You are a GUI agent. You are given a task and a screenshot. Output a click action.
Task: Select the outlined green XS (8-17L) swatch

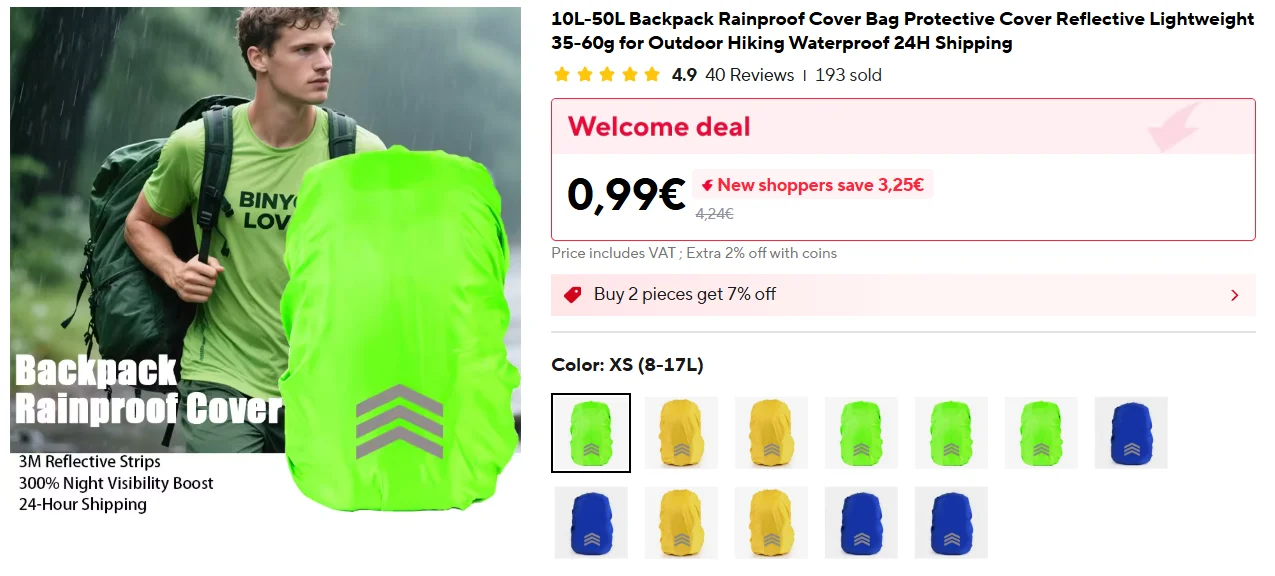tap(591, 433)
